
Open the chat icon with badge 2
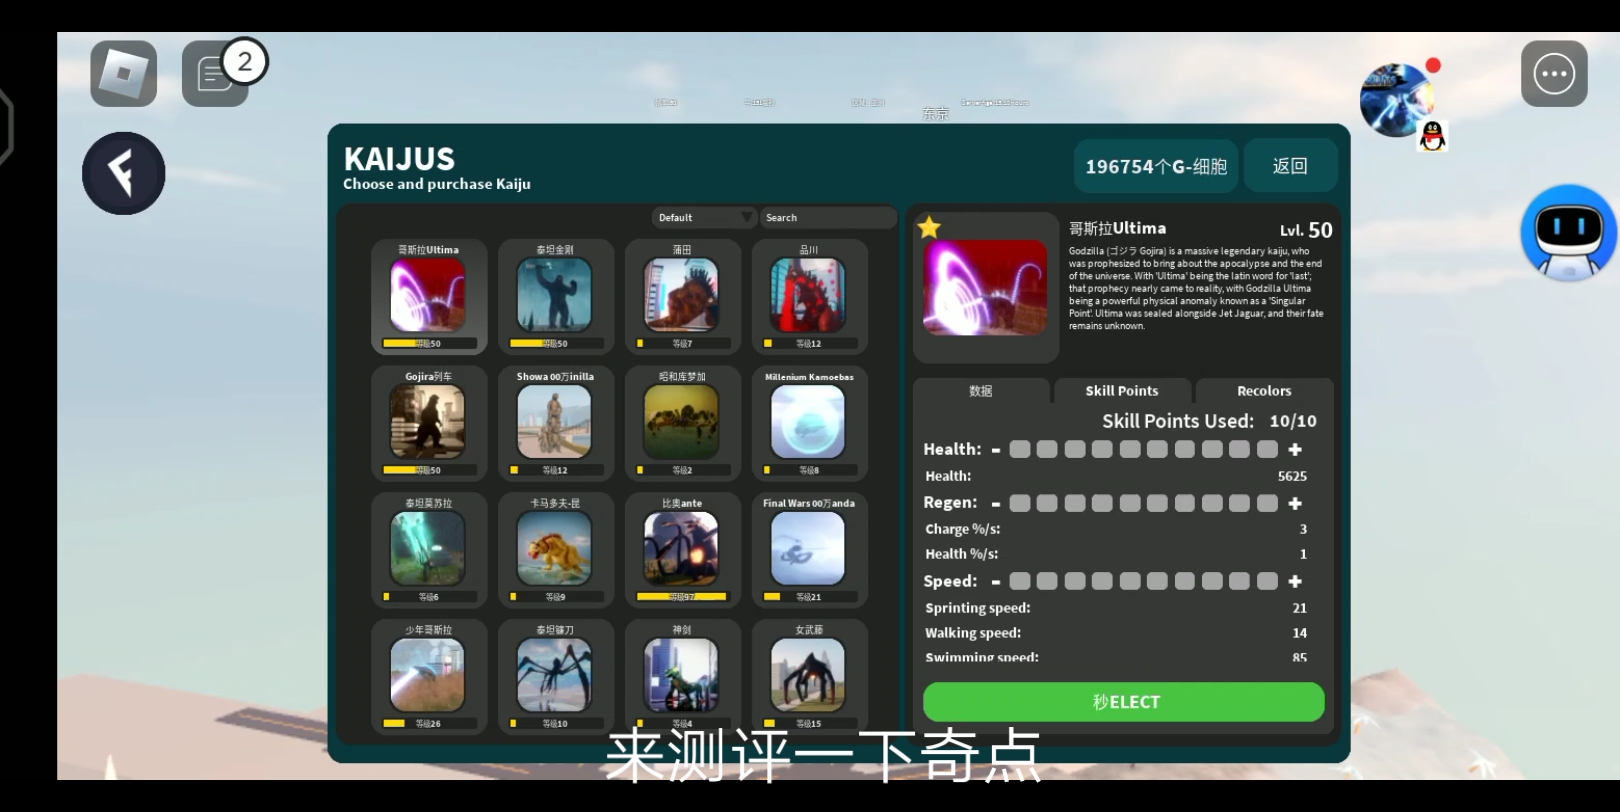coord(216,74)
